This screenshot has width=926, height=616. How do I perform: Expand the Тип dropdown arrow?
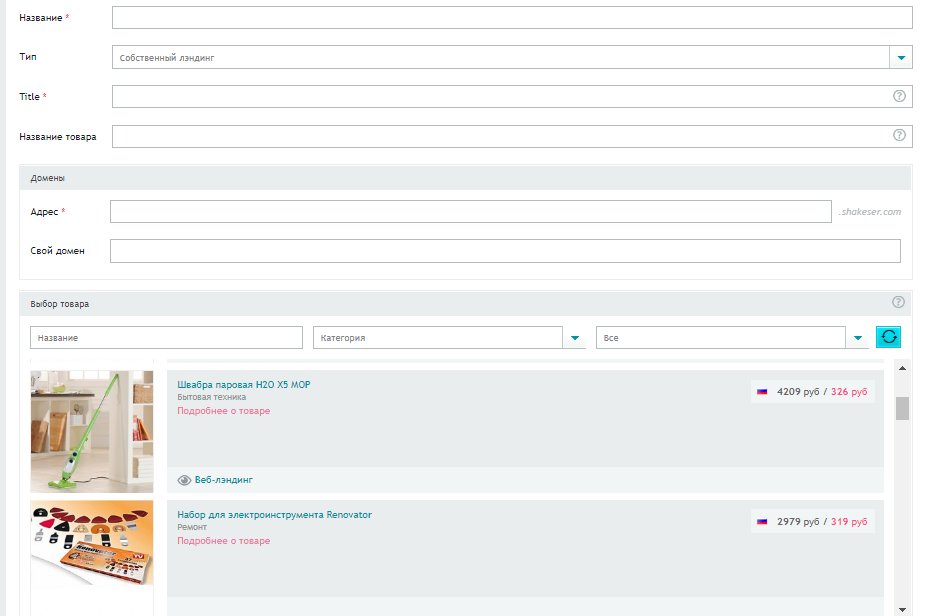click(x=901, y=58)
